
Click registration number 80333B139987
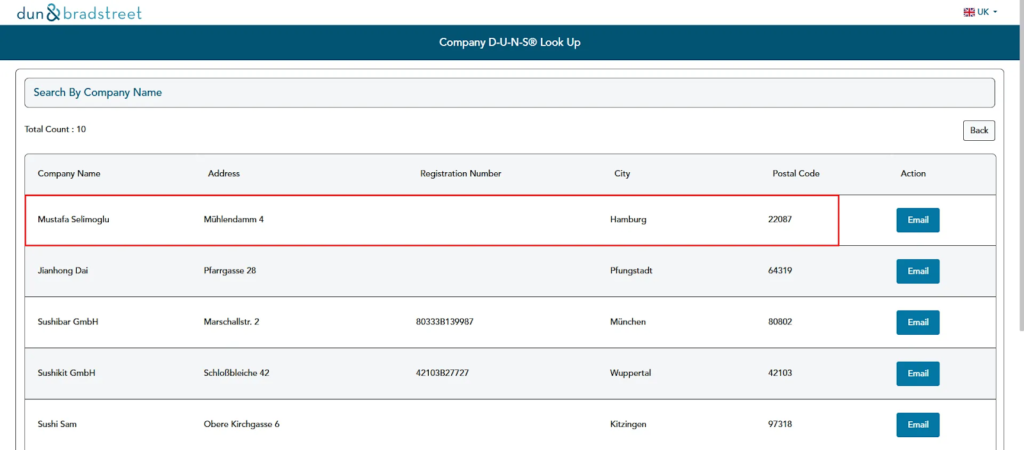coord(444,322)
